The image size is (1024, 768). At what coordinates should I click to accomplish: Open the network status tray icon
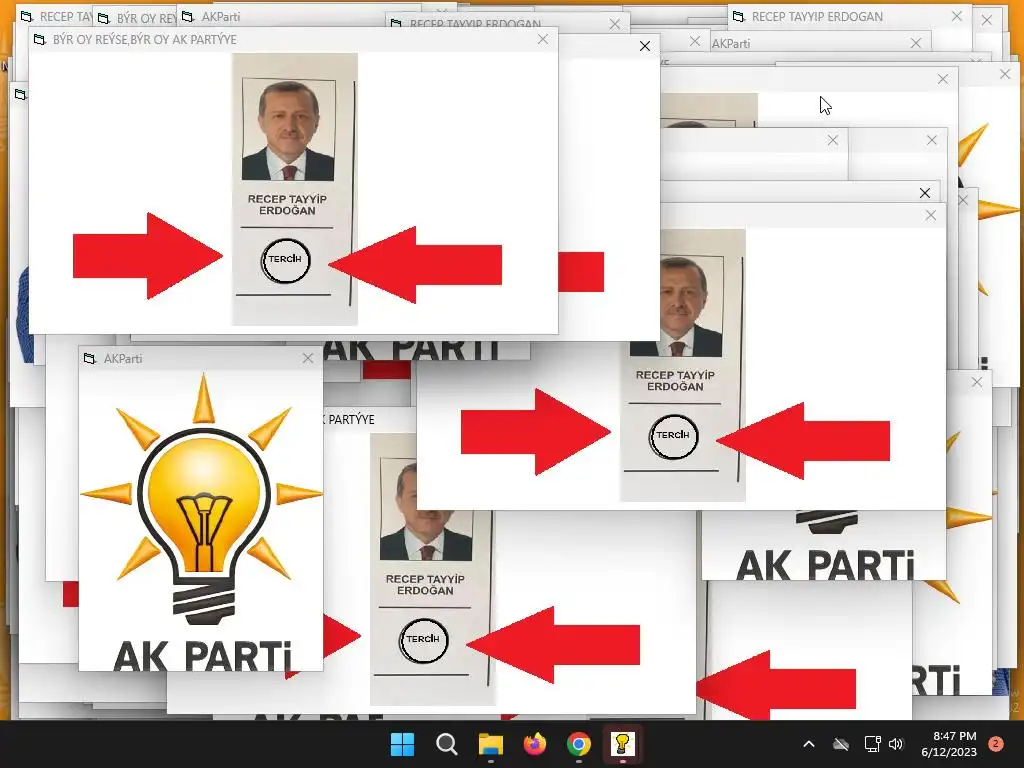(872, 744)
